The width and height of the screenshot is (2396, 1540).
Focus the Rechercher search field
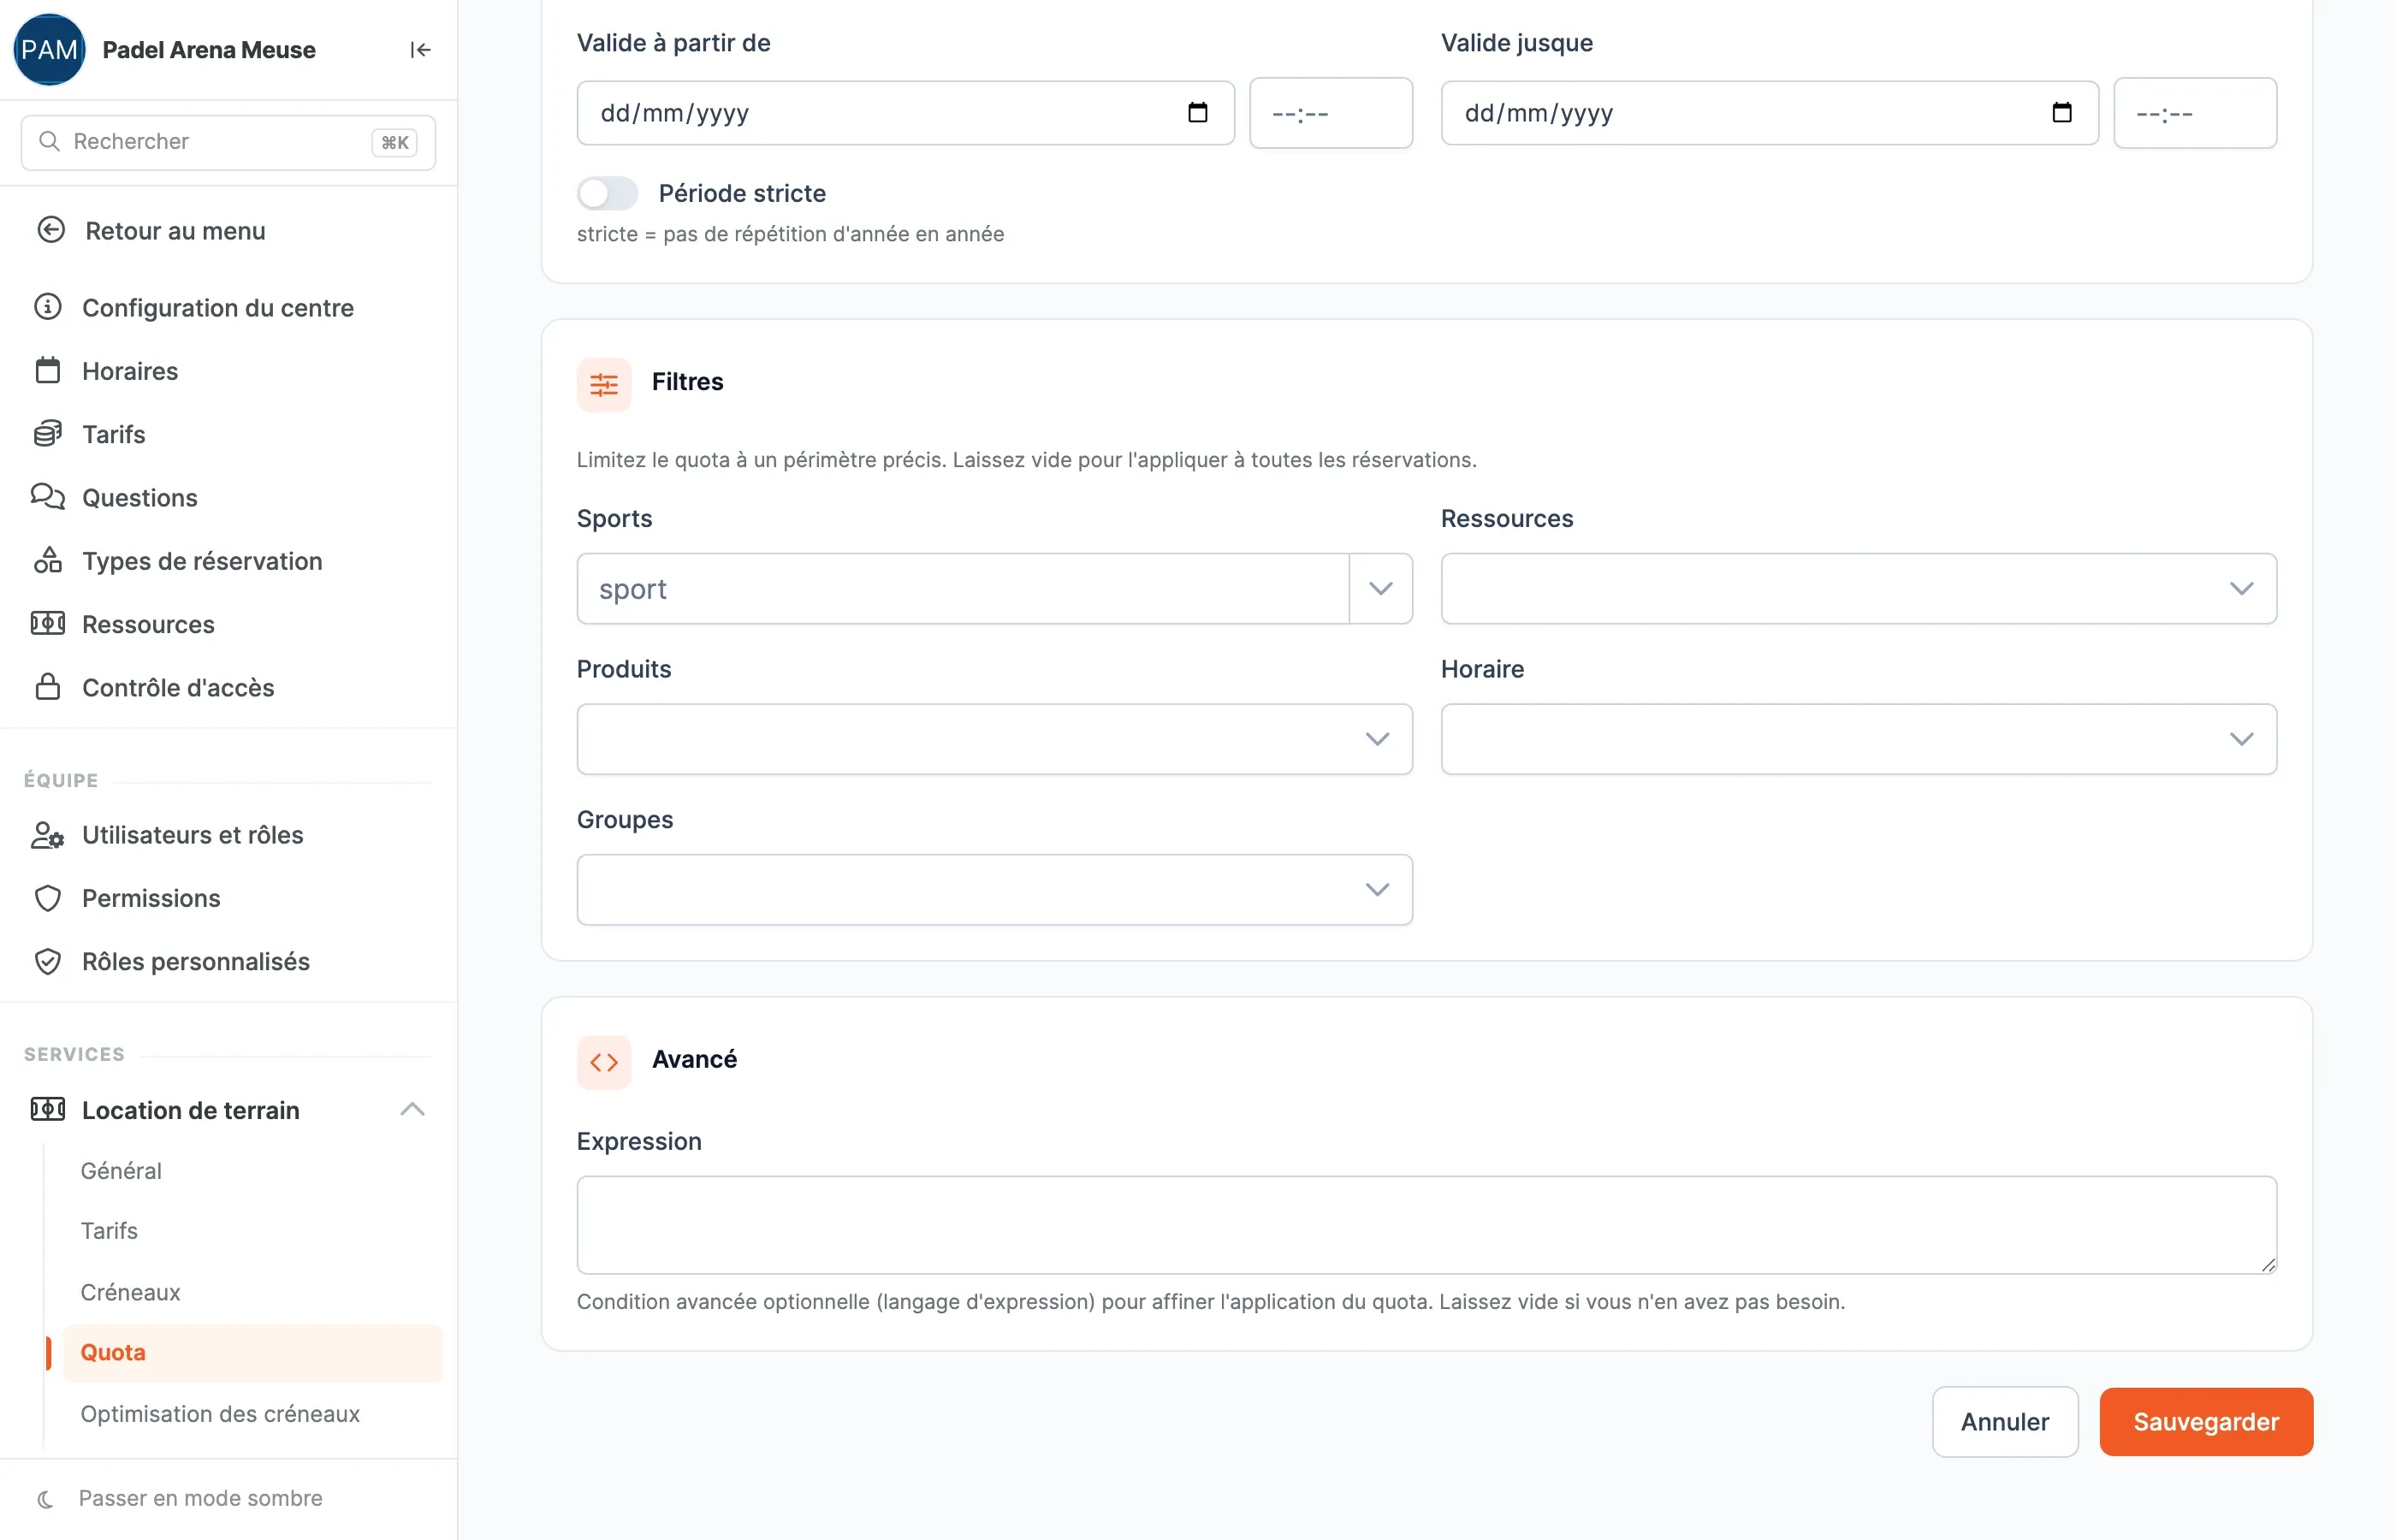[x=228, y=142]
